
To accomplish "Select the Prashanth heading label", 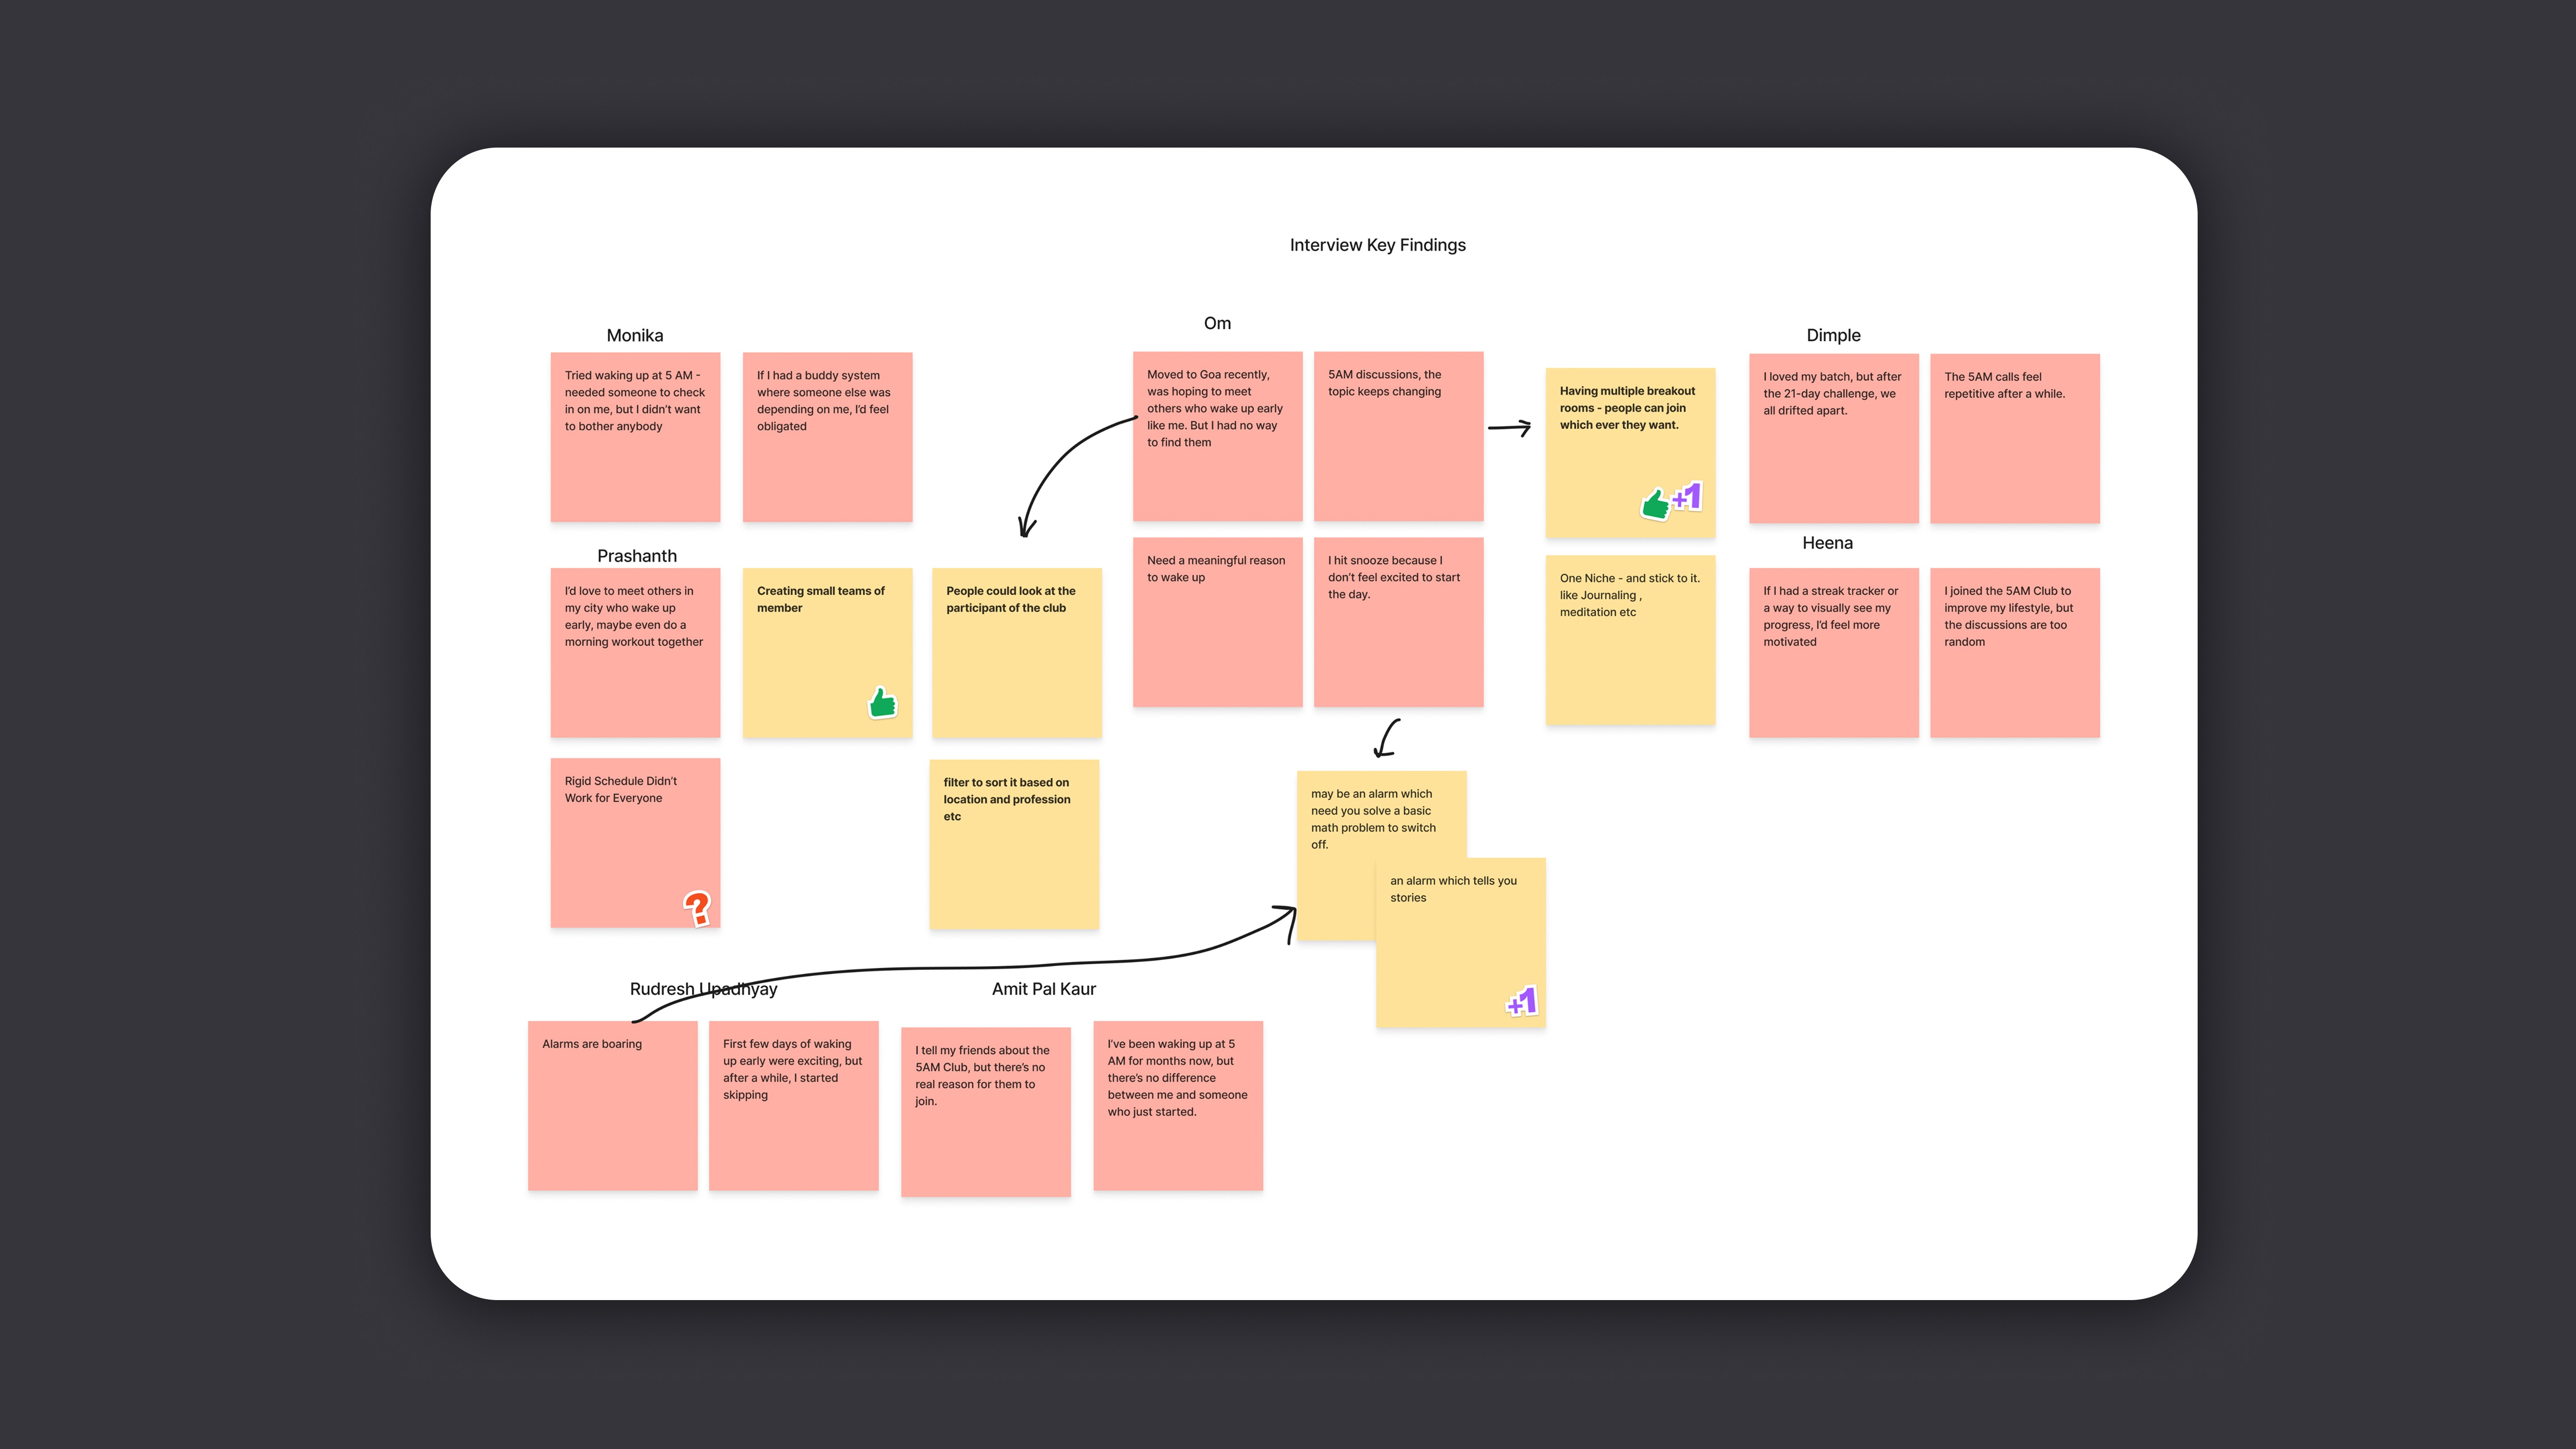I will [x=636, y=556].
